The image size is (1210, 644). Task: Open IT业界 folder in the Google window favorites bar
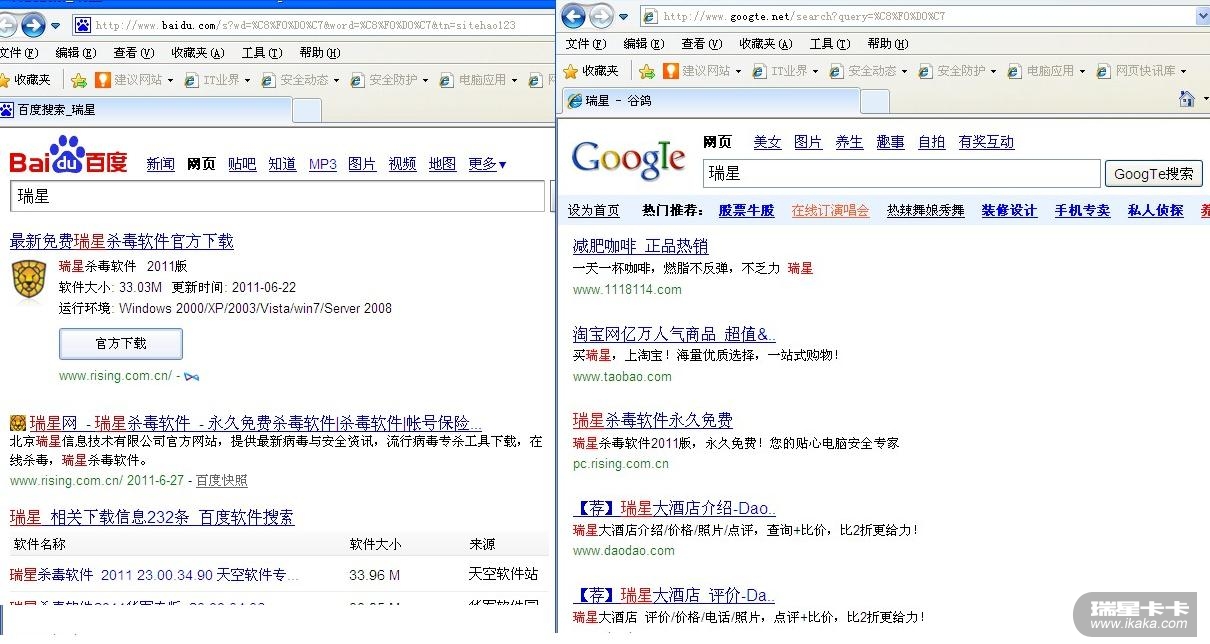click(x=786, y=71)
